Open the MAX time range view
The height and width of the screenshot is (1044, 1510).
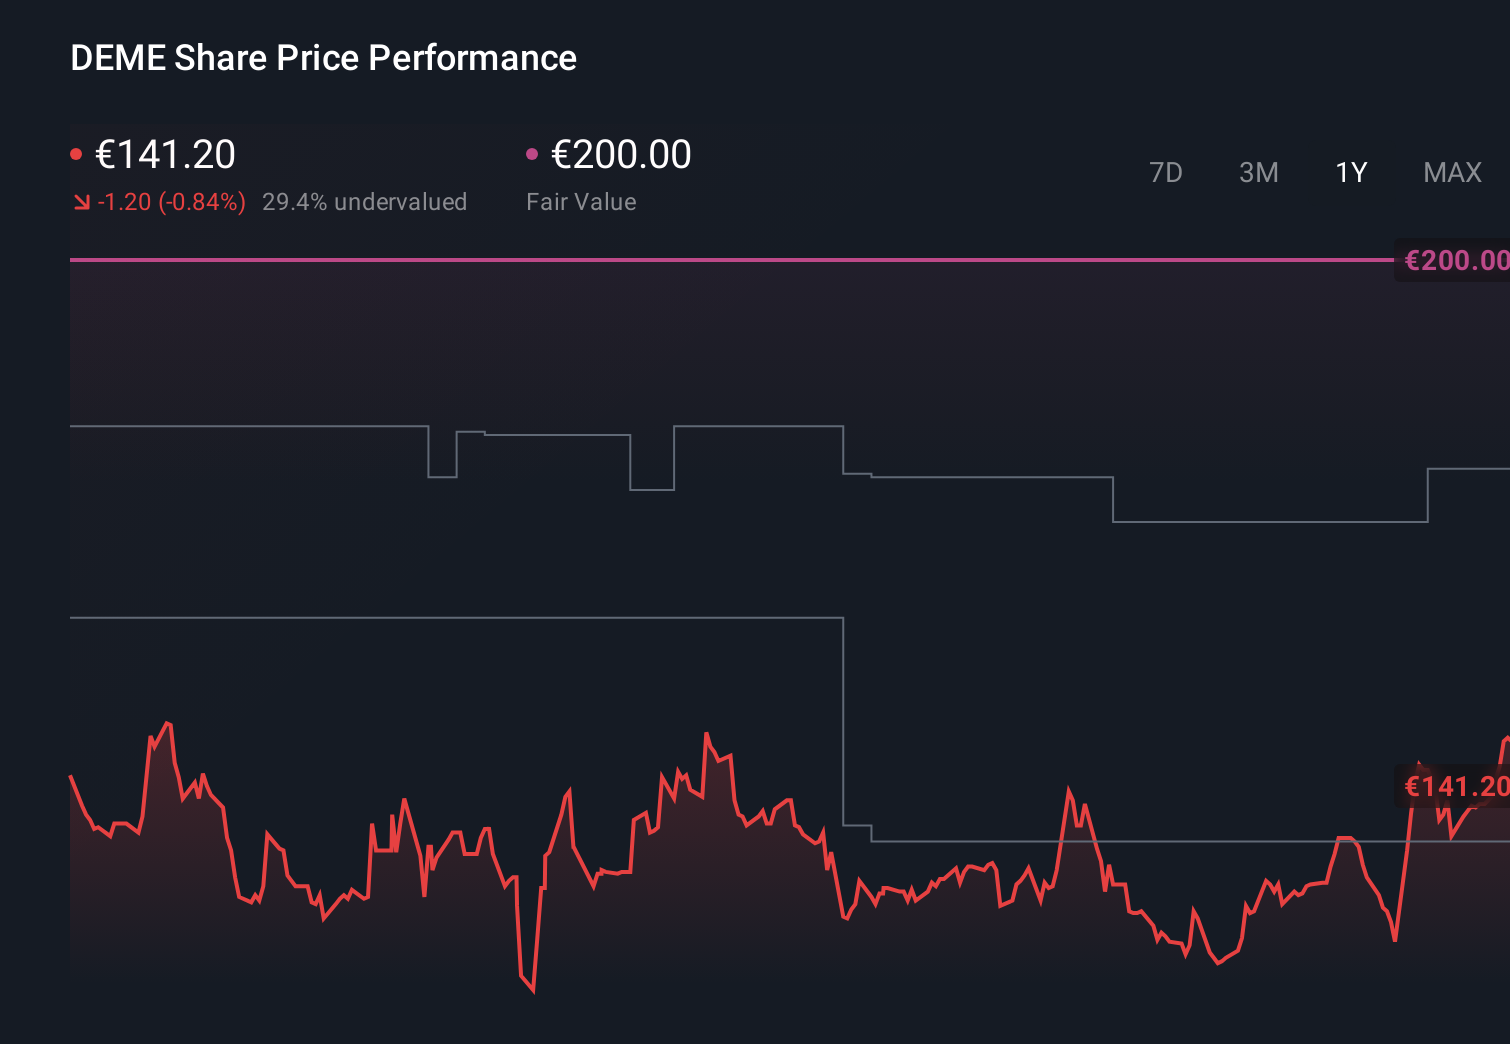tap(1451, 172)
